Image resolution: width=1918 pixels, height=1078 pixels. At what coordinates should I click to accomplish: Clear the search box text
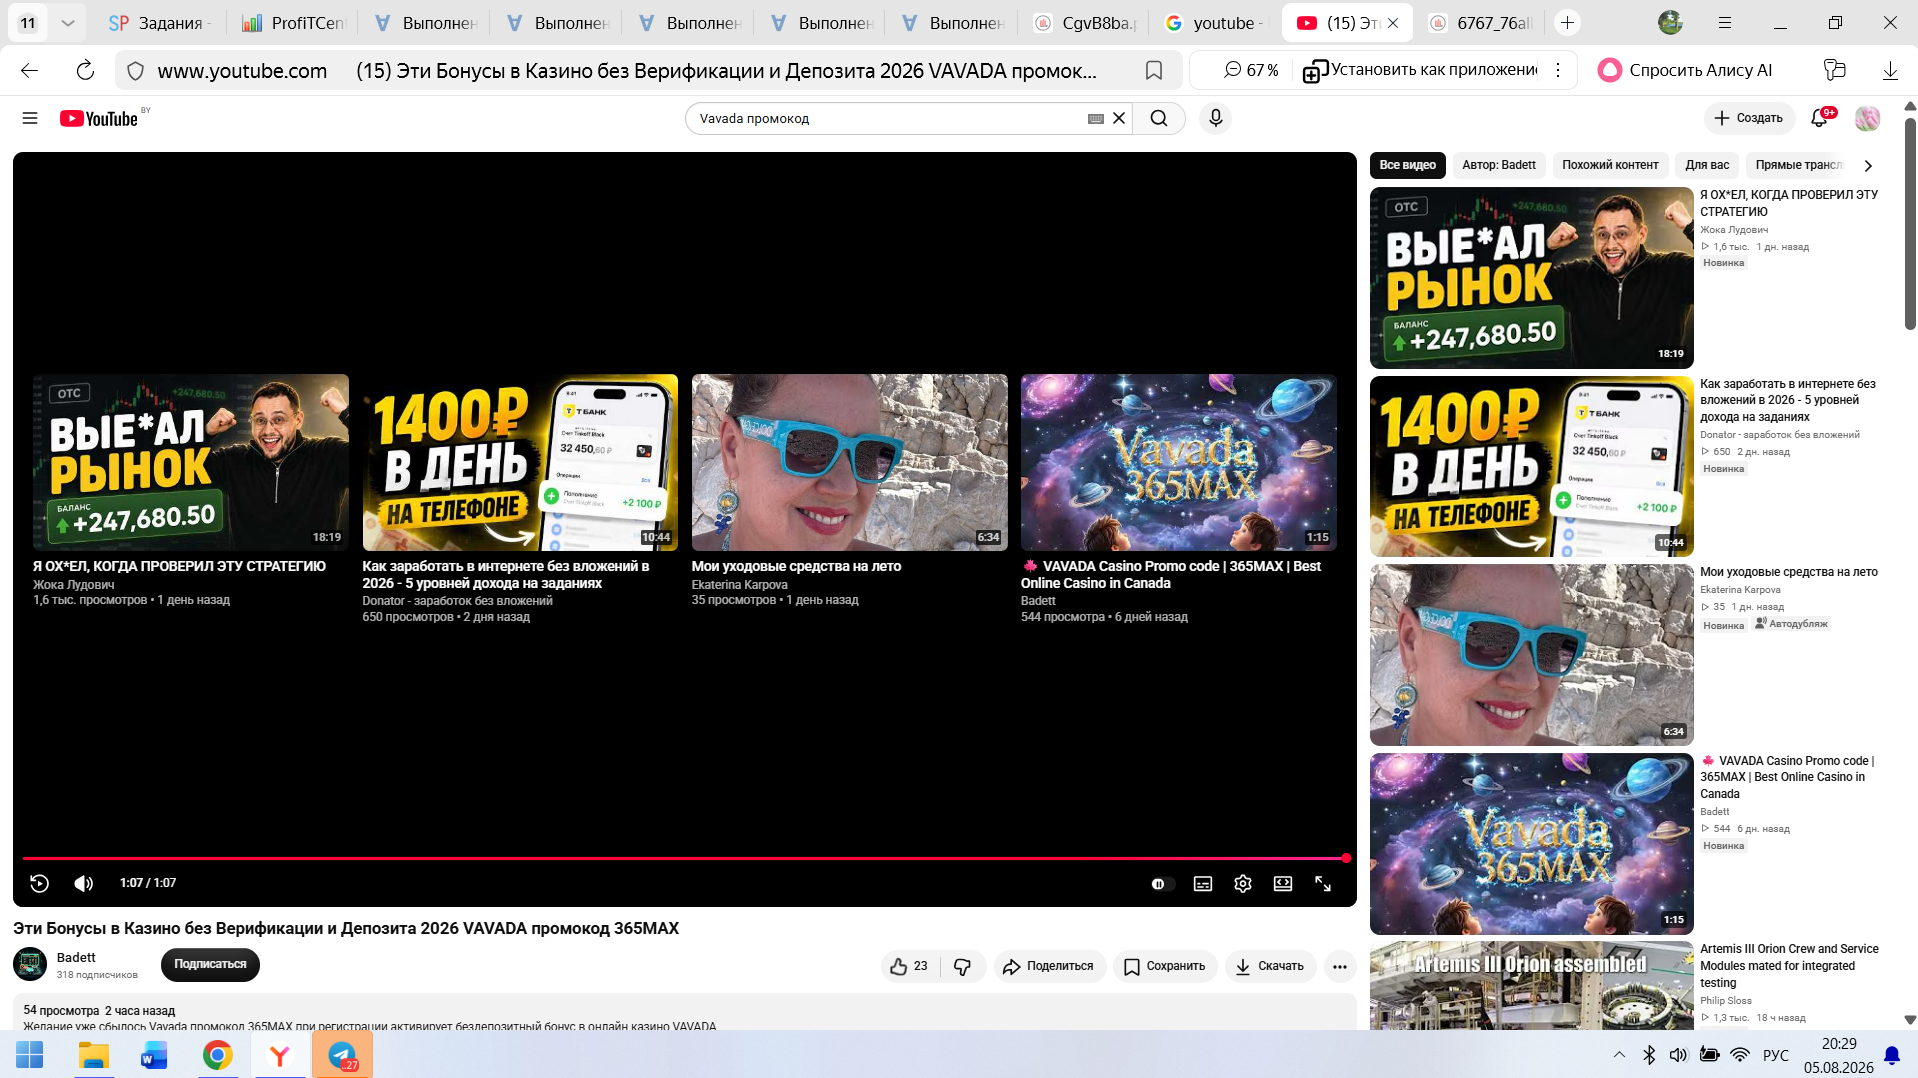pos(1119,118)
